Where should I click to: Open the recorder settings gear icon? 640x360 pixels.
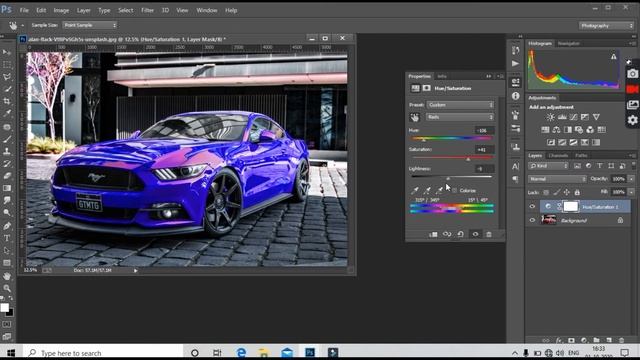click(632, 120)
